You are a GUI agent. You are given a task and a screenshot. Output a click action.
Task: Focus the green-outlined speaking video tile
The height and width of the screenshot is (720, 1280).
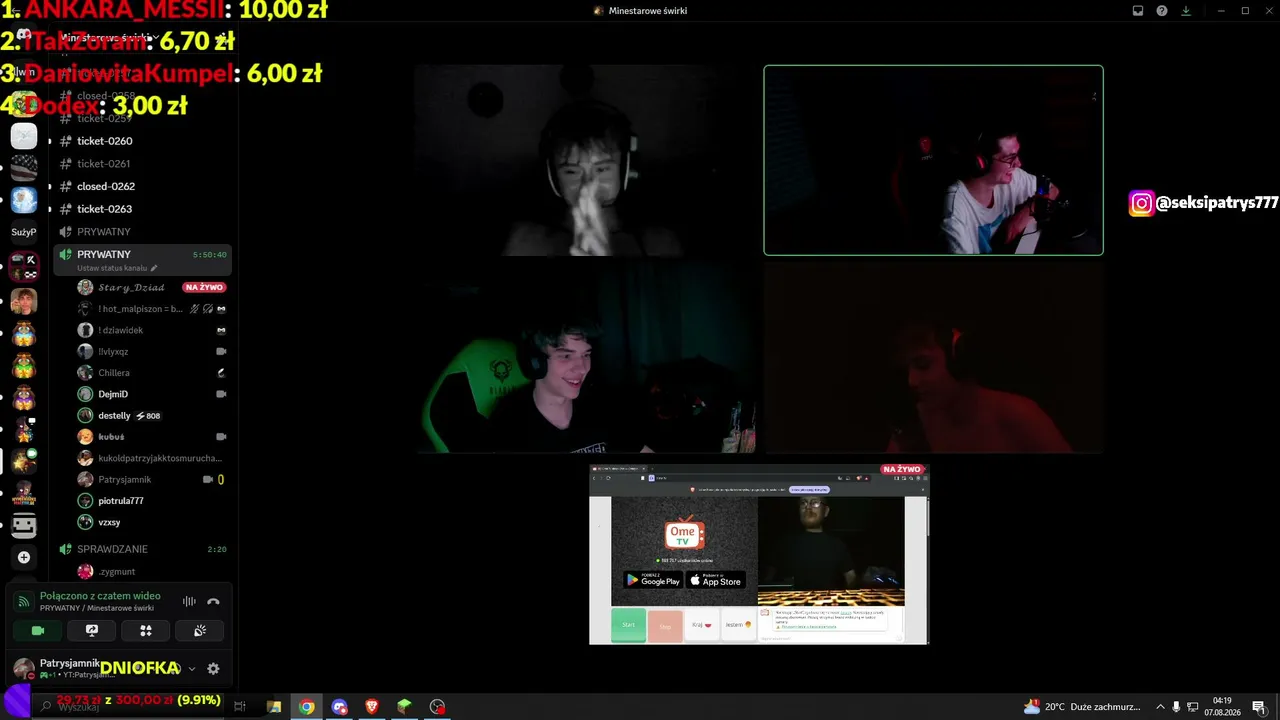(933, 160)
